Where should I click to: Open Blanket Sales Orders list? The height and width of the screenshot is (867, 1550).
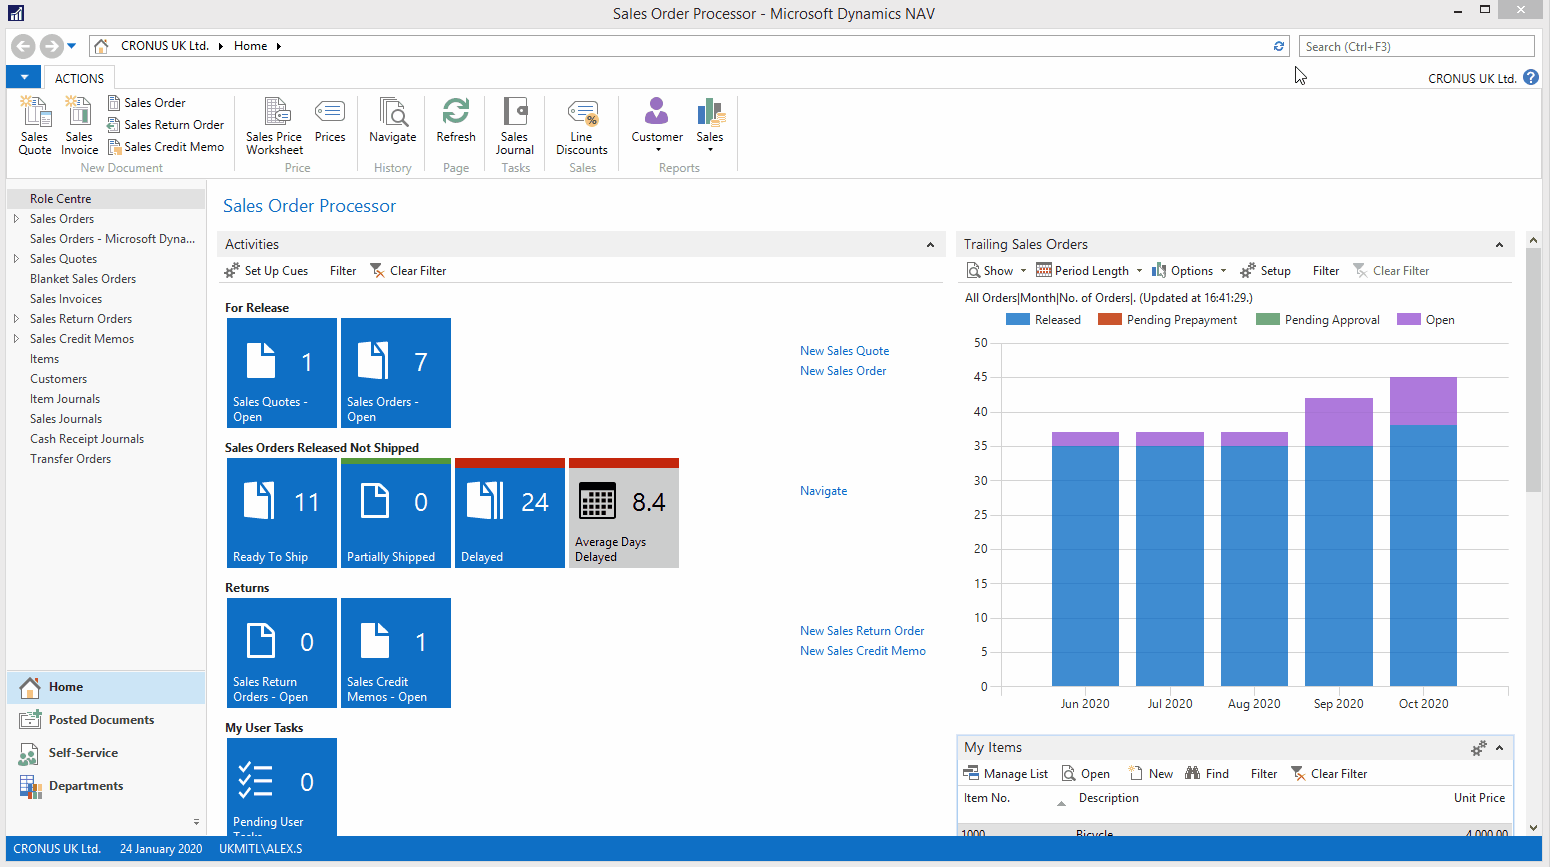click(x=83, y=279)
